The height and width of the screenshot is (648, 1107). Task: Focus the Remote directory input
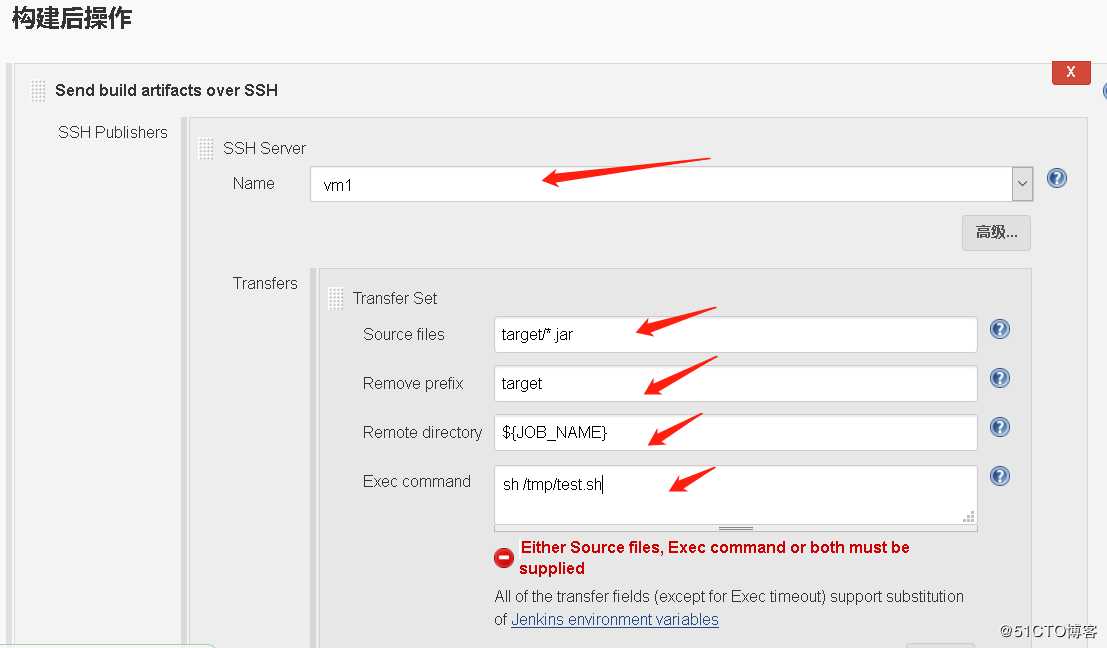[x=736, y=432]
